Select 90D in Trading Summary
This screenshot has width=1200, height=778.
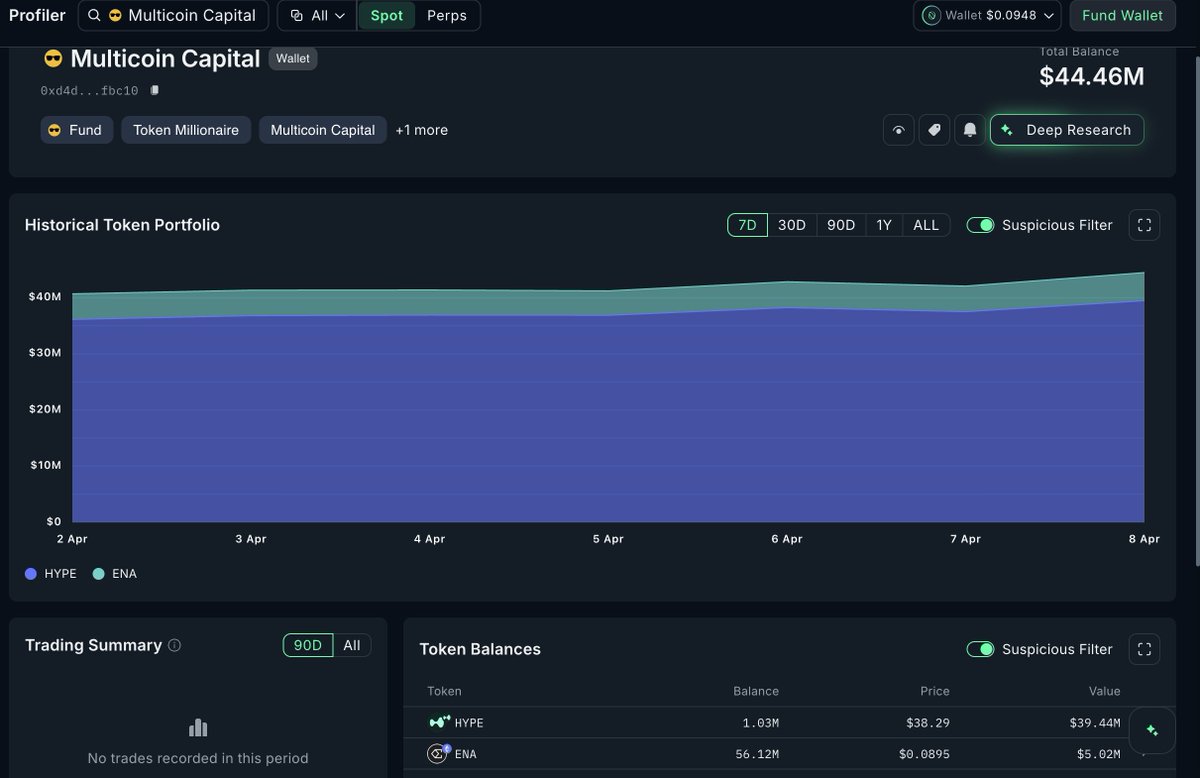click(308, 645)
